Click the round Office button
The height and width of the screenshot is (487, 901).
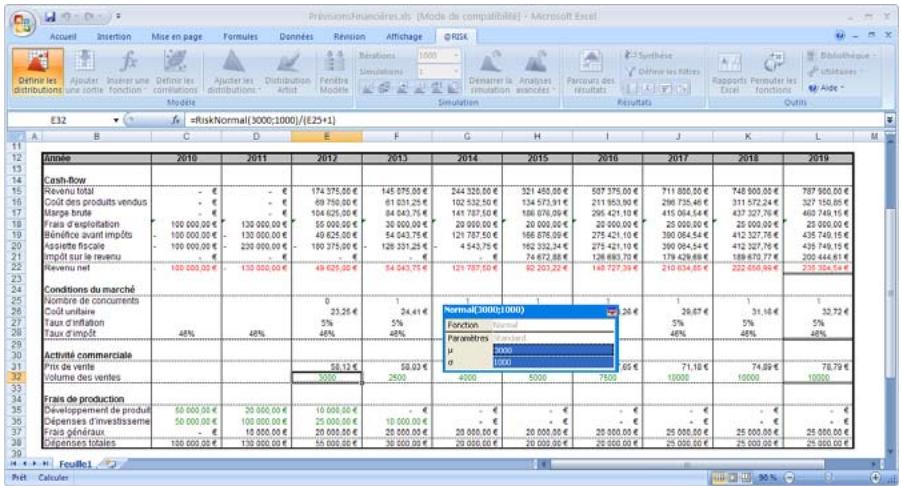[x=19, y=23]
